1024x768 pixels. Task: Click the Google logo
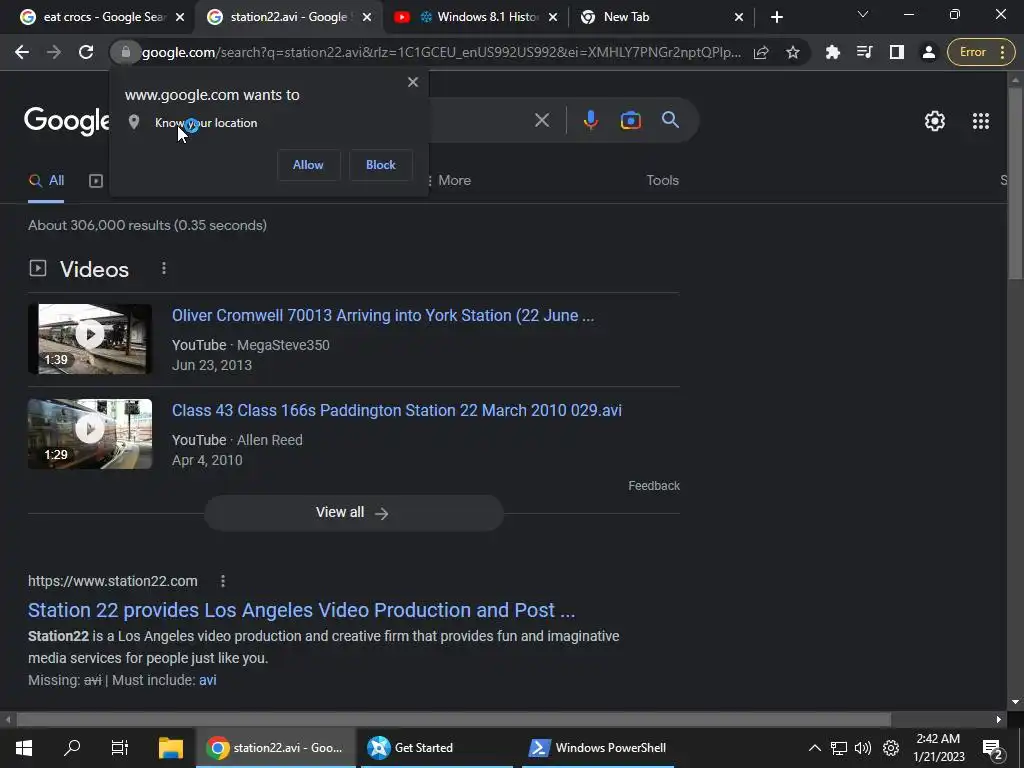(67, 121)
